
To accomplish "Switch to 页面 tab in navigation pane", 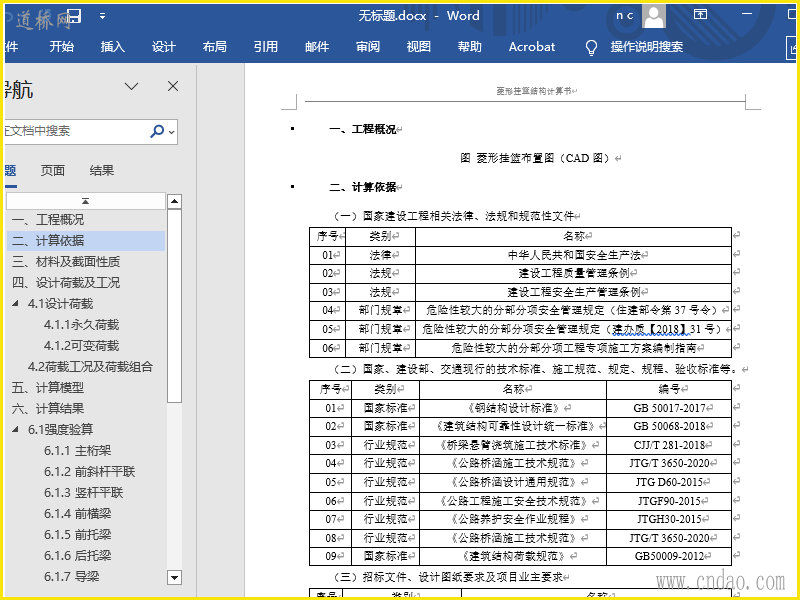I will point(53,170).
